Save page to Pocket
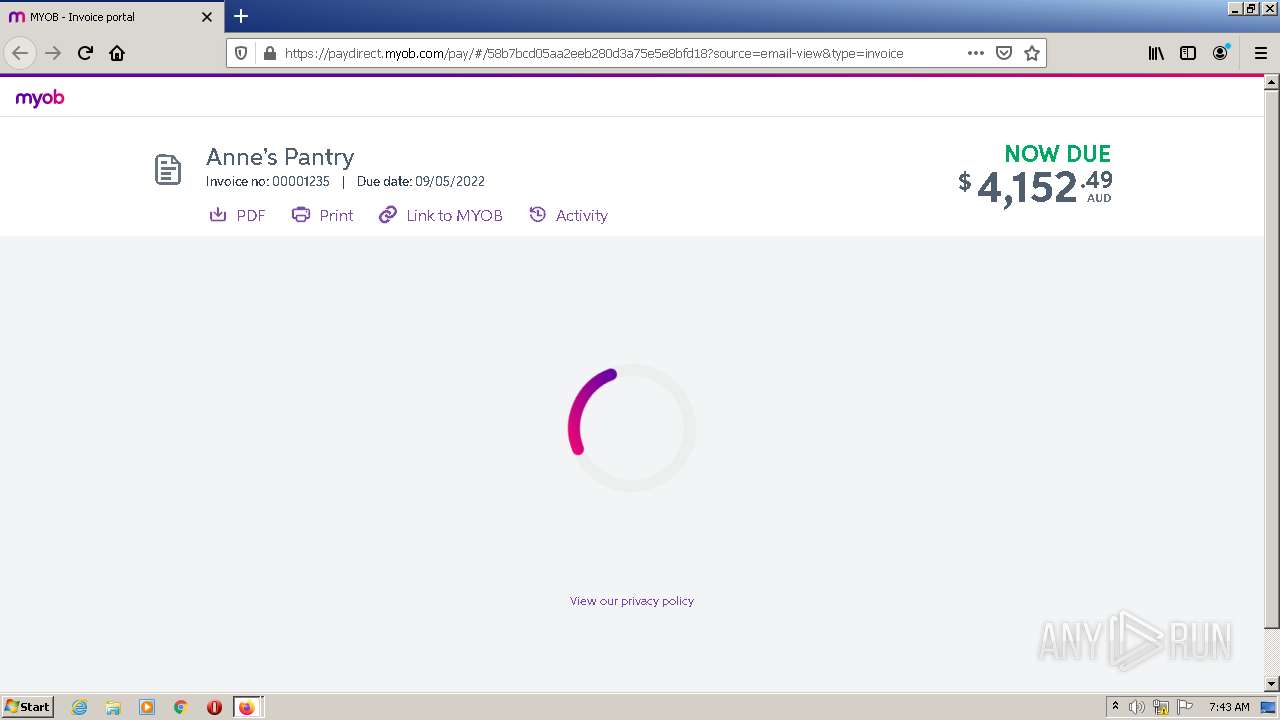1280x720 pixels. pyautogui.click(x=1004, y=53)
